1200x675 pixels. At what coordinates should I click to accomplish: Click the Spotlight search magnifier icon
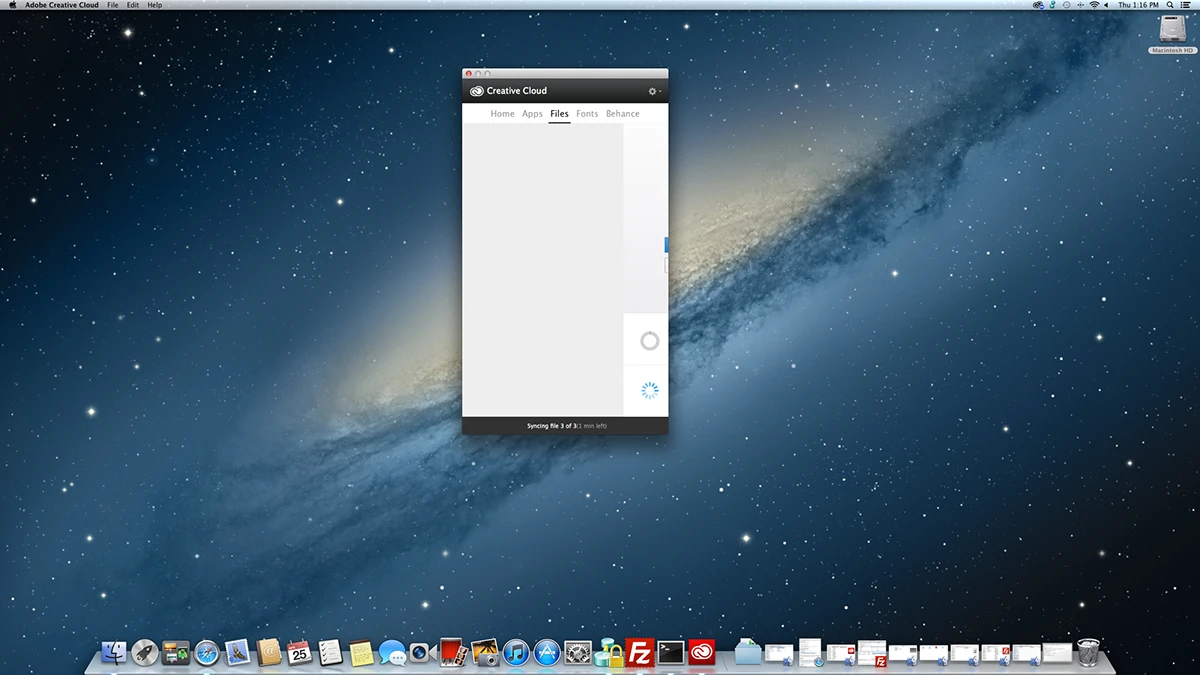click(x=1170, y=5)
